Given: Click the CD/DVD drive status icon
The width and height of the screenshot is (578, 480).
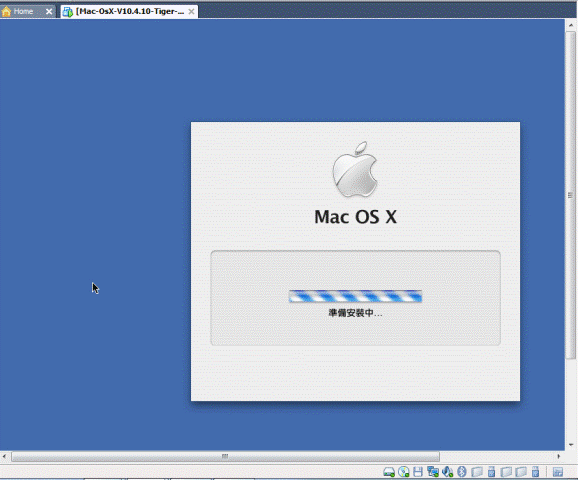Looking at the screenshot, I should (x=404, y=472).
